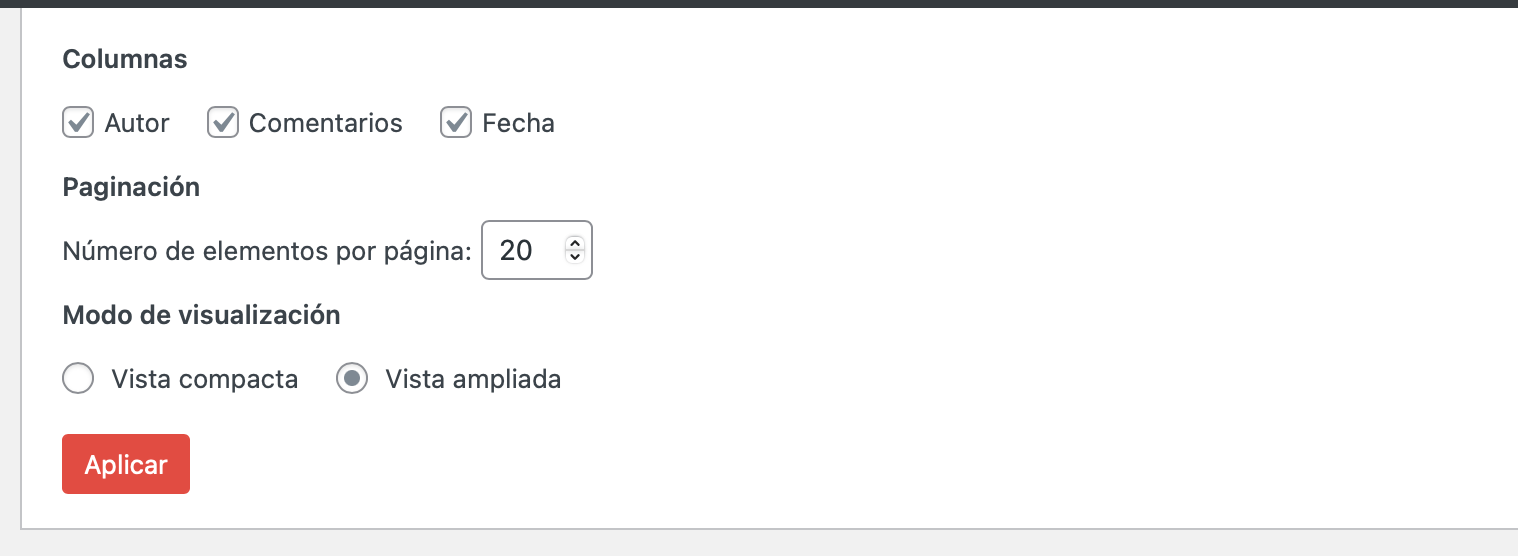Apply settings with the red Aplicar button
Image resolution: width=1518 pixels, height=556 pixels.
pyautogui.click(x=126, y=464)
